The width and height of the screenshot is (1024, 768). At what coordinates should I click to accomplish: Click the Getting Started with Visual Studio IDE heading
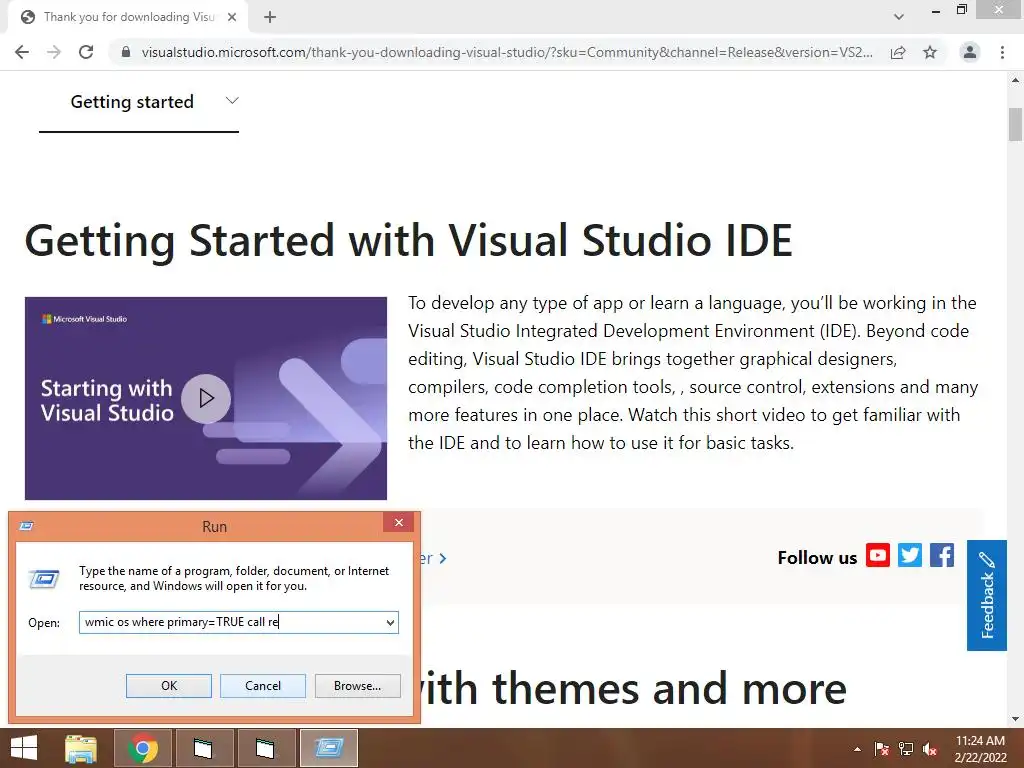click(x=409, y=240)
